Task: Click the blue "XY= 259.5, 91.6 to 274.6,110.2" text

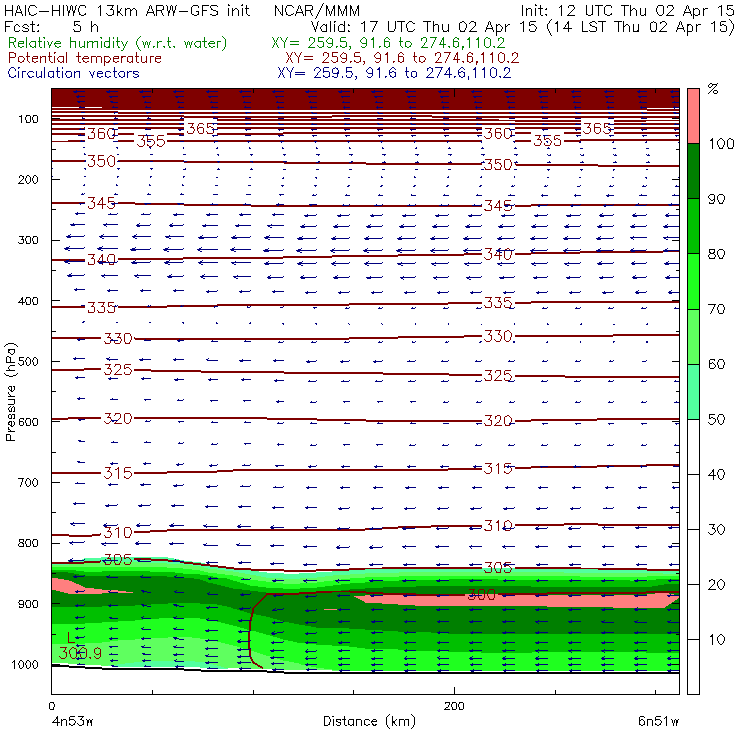Action: [394, 73]
